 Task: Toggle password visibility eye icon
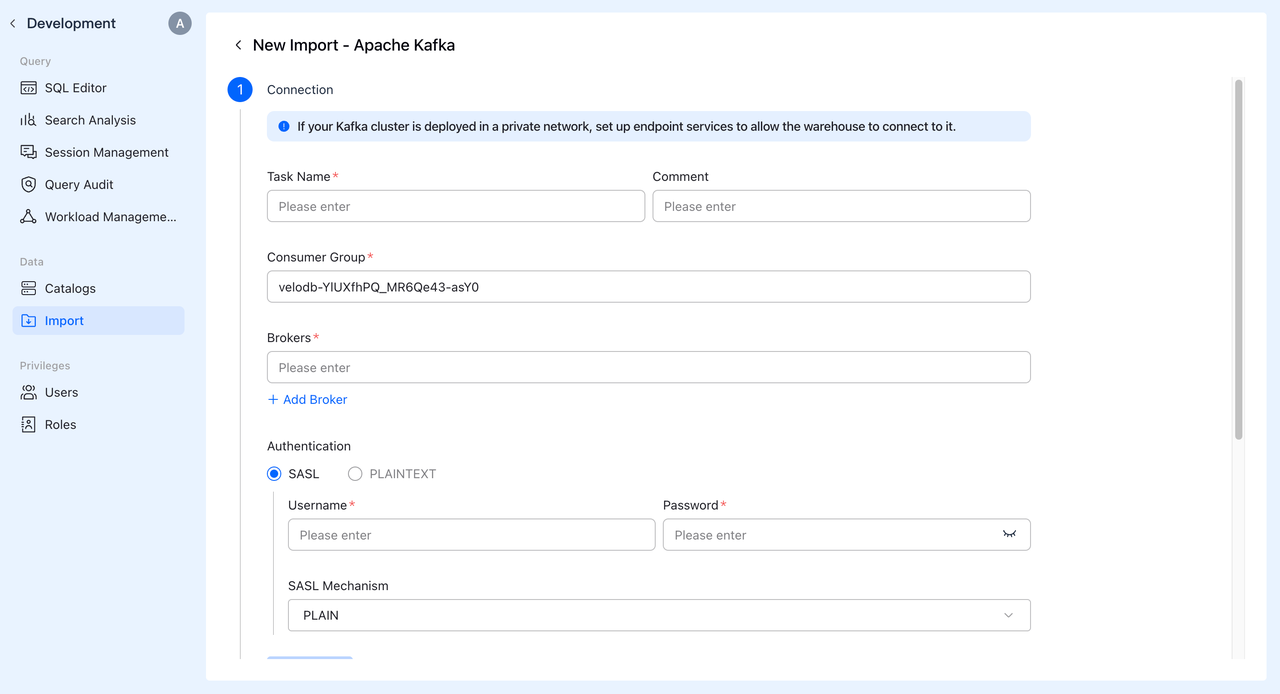pos(1009,534)
